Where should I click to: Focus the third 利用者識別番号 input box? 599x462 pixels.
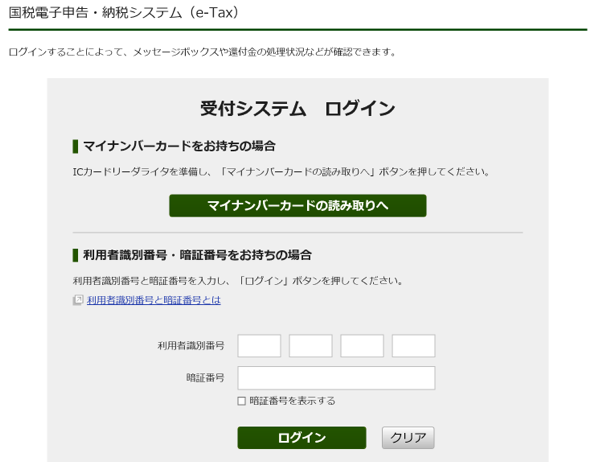tap(362, 346)
